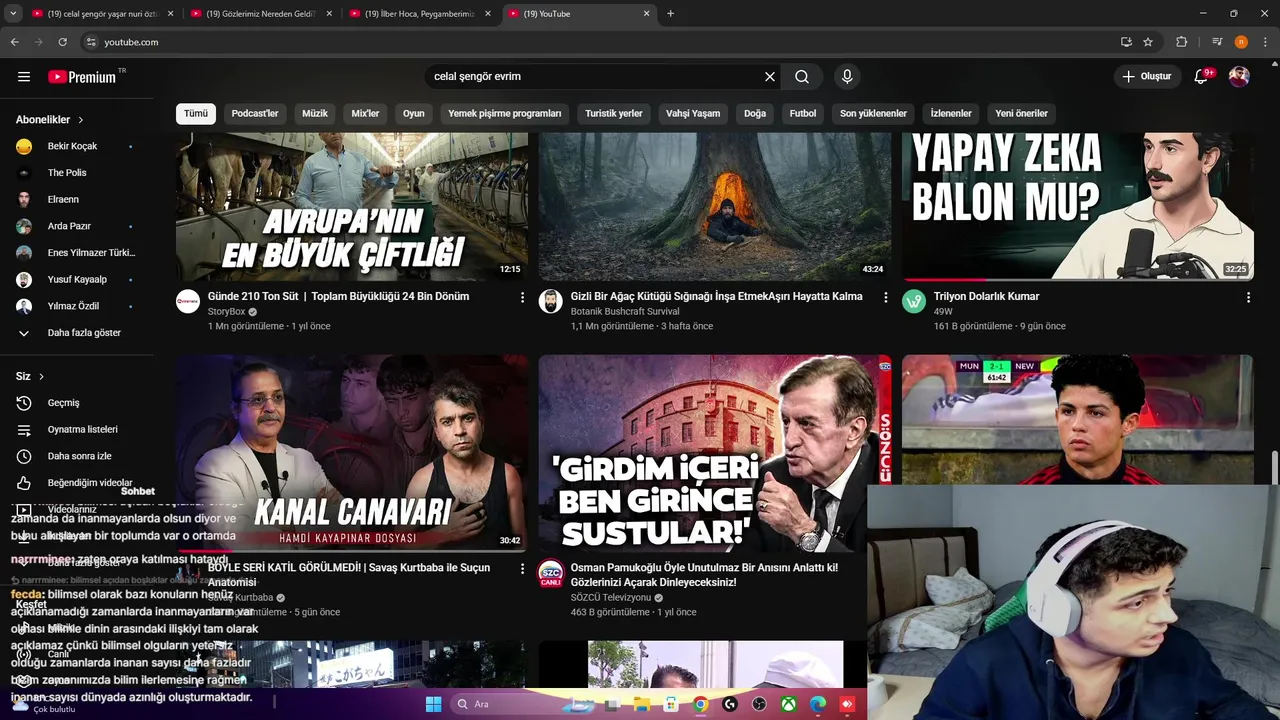Select the Podcast'ler filter chip
This screenshot has height=720, width=1280.
(x=255, y=113)
